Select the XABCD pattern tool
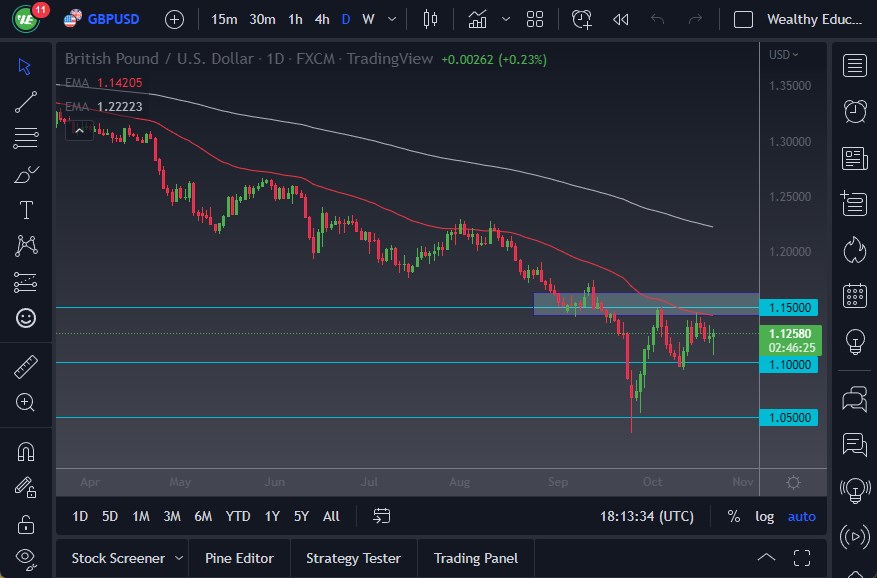The width and height of the screenshot is (877, 578). (x=25, y=245)
